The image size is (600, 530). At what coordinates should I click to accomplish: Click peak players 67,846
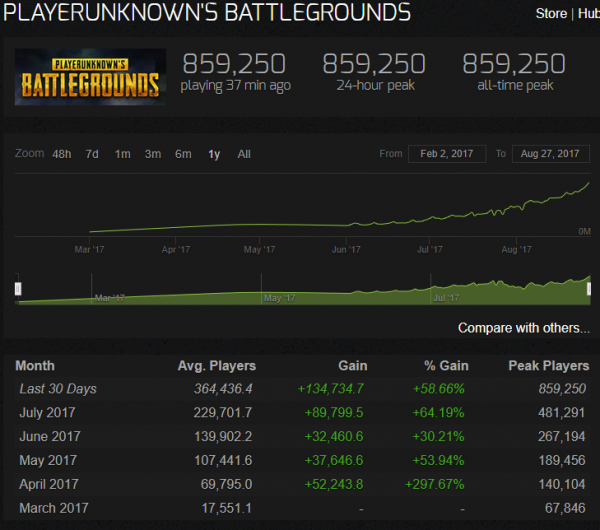(x=565, y=508)
